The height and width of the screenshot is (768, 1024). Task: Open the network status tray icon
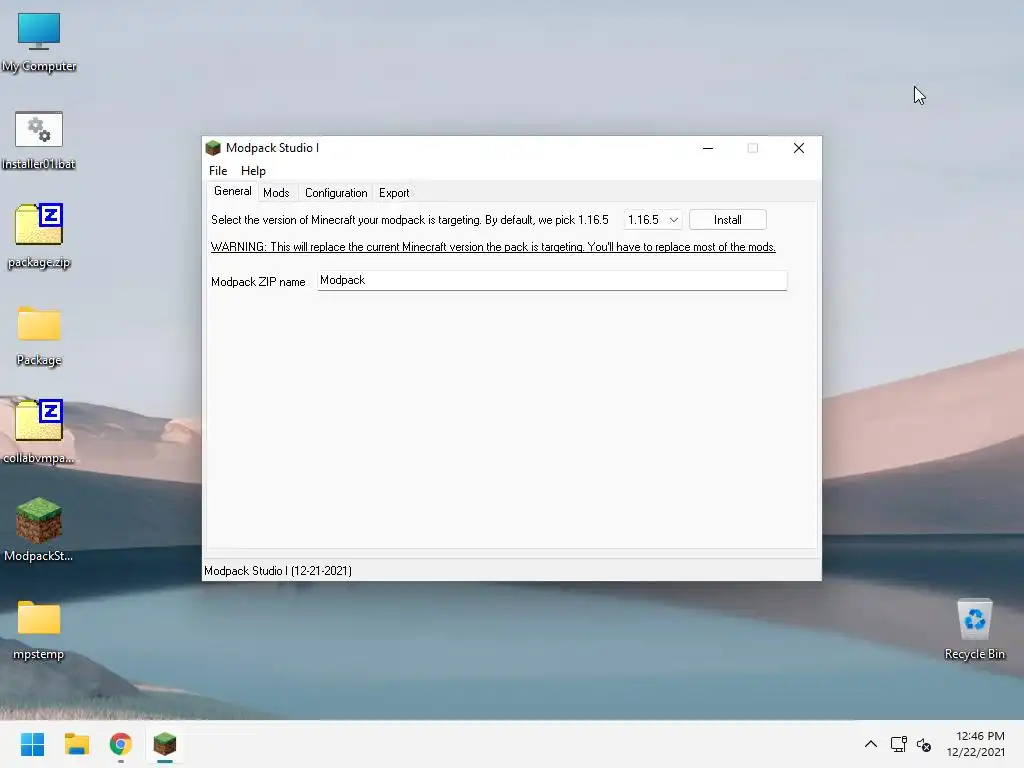point(899,744)
